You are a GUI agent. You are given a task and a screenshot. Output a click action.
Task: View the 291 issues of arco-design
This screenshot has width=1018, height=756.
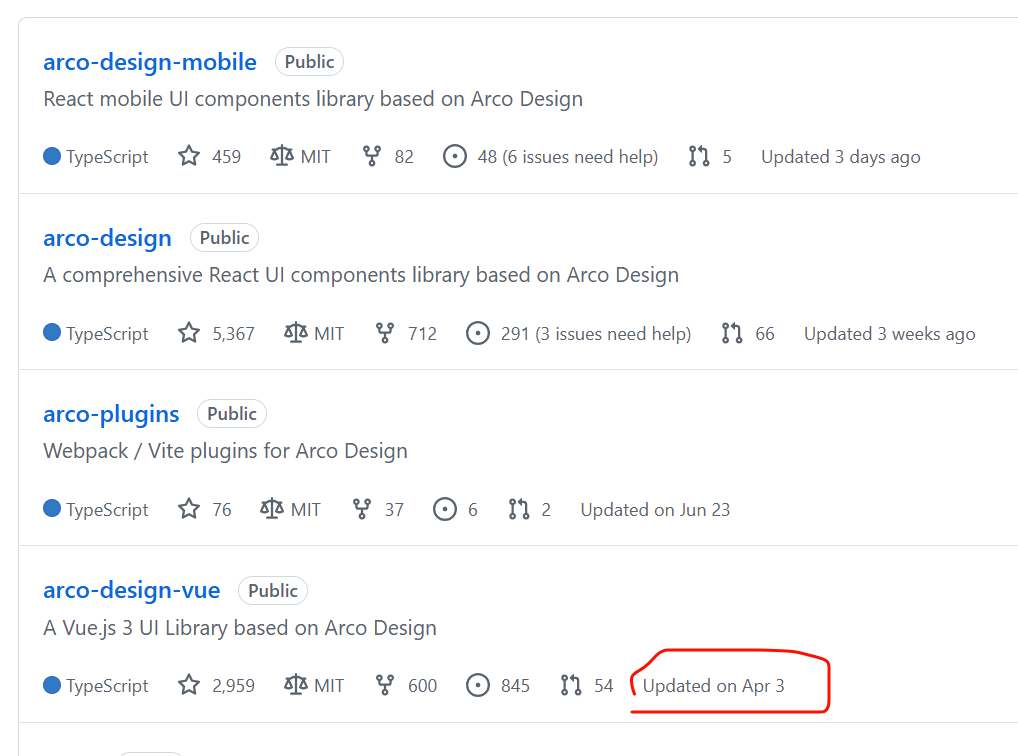[595, 334]
